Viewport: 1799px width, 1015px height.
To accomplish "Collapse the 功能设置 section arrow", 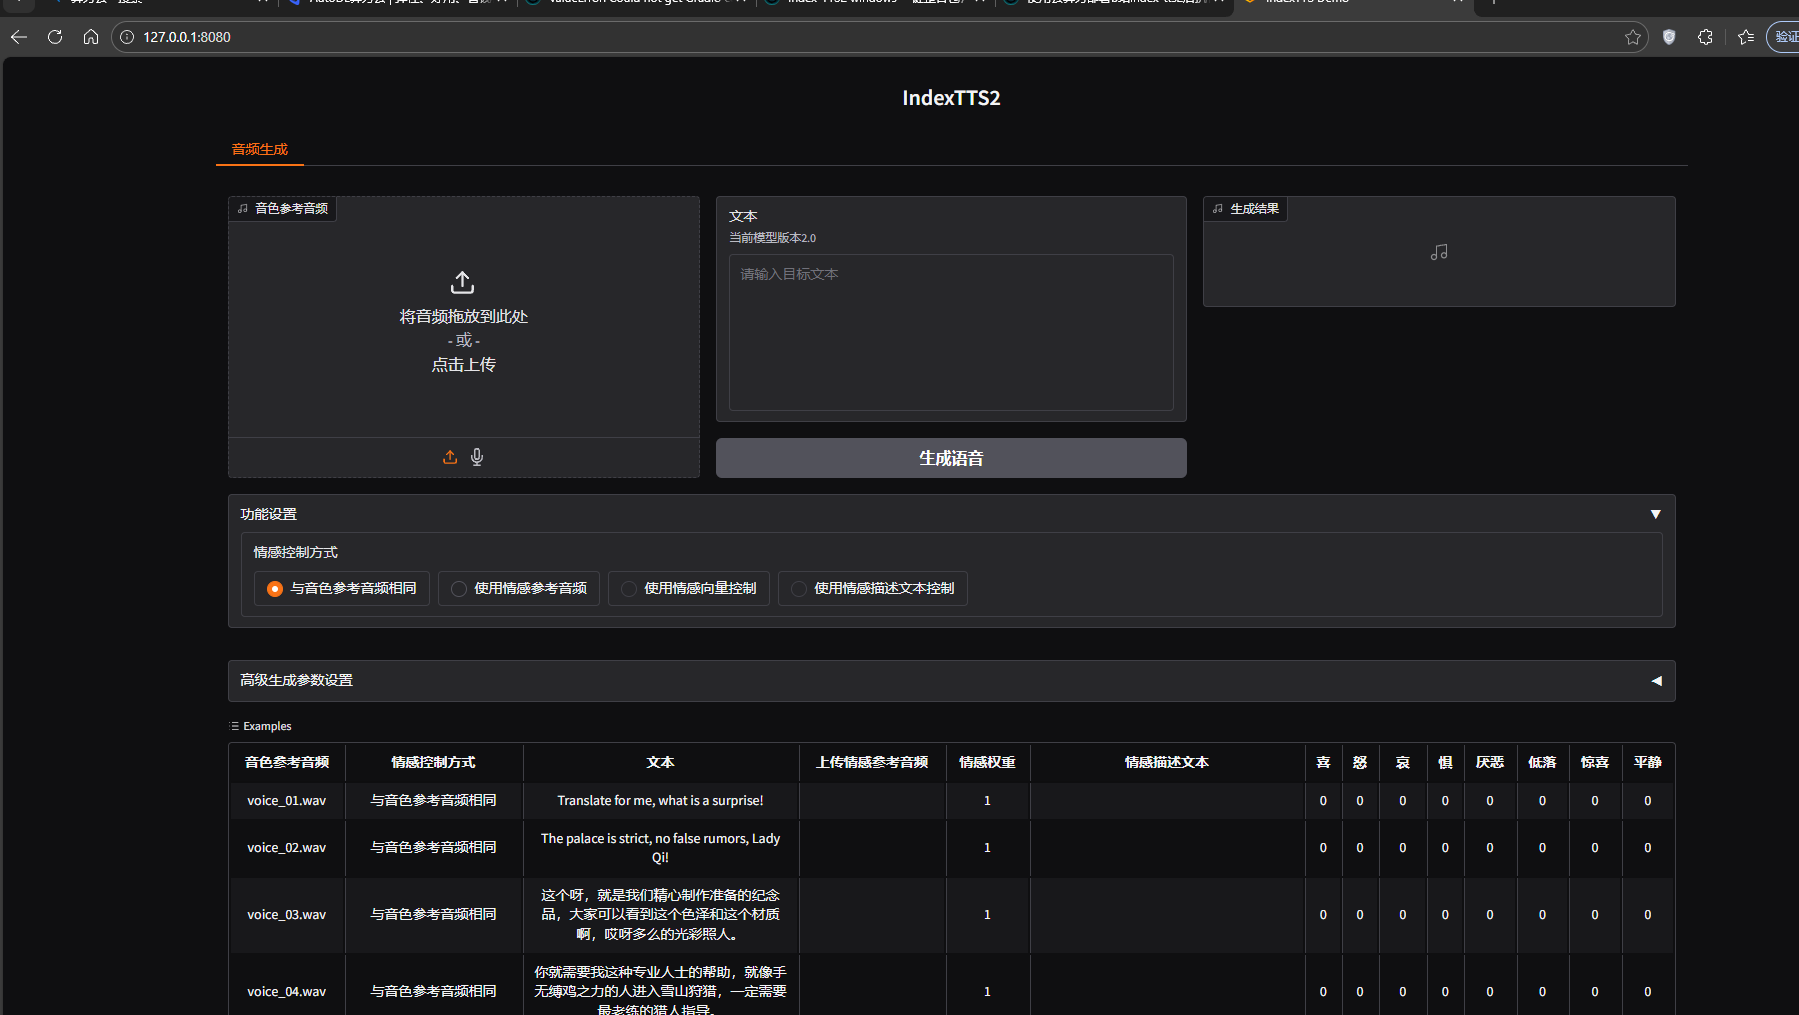I will tap(1655, 514).
